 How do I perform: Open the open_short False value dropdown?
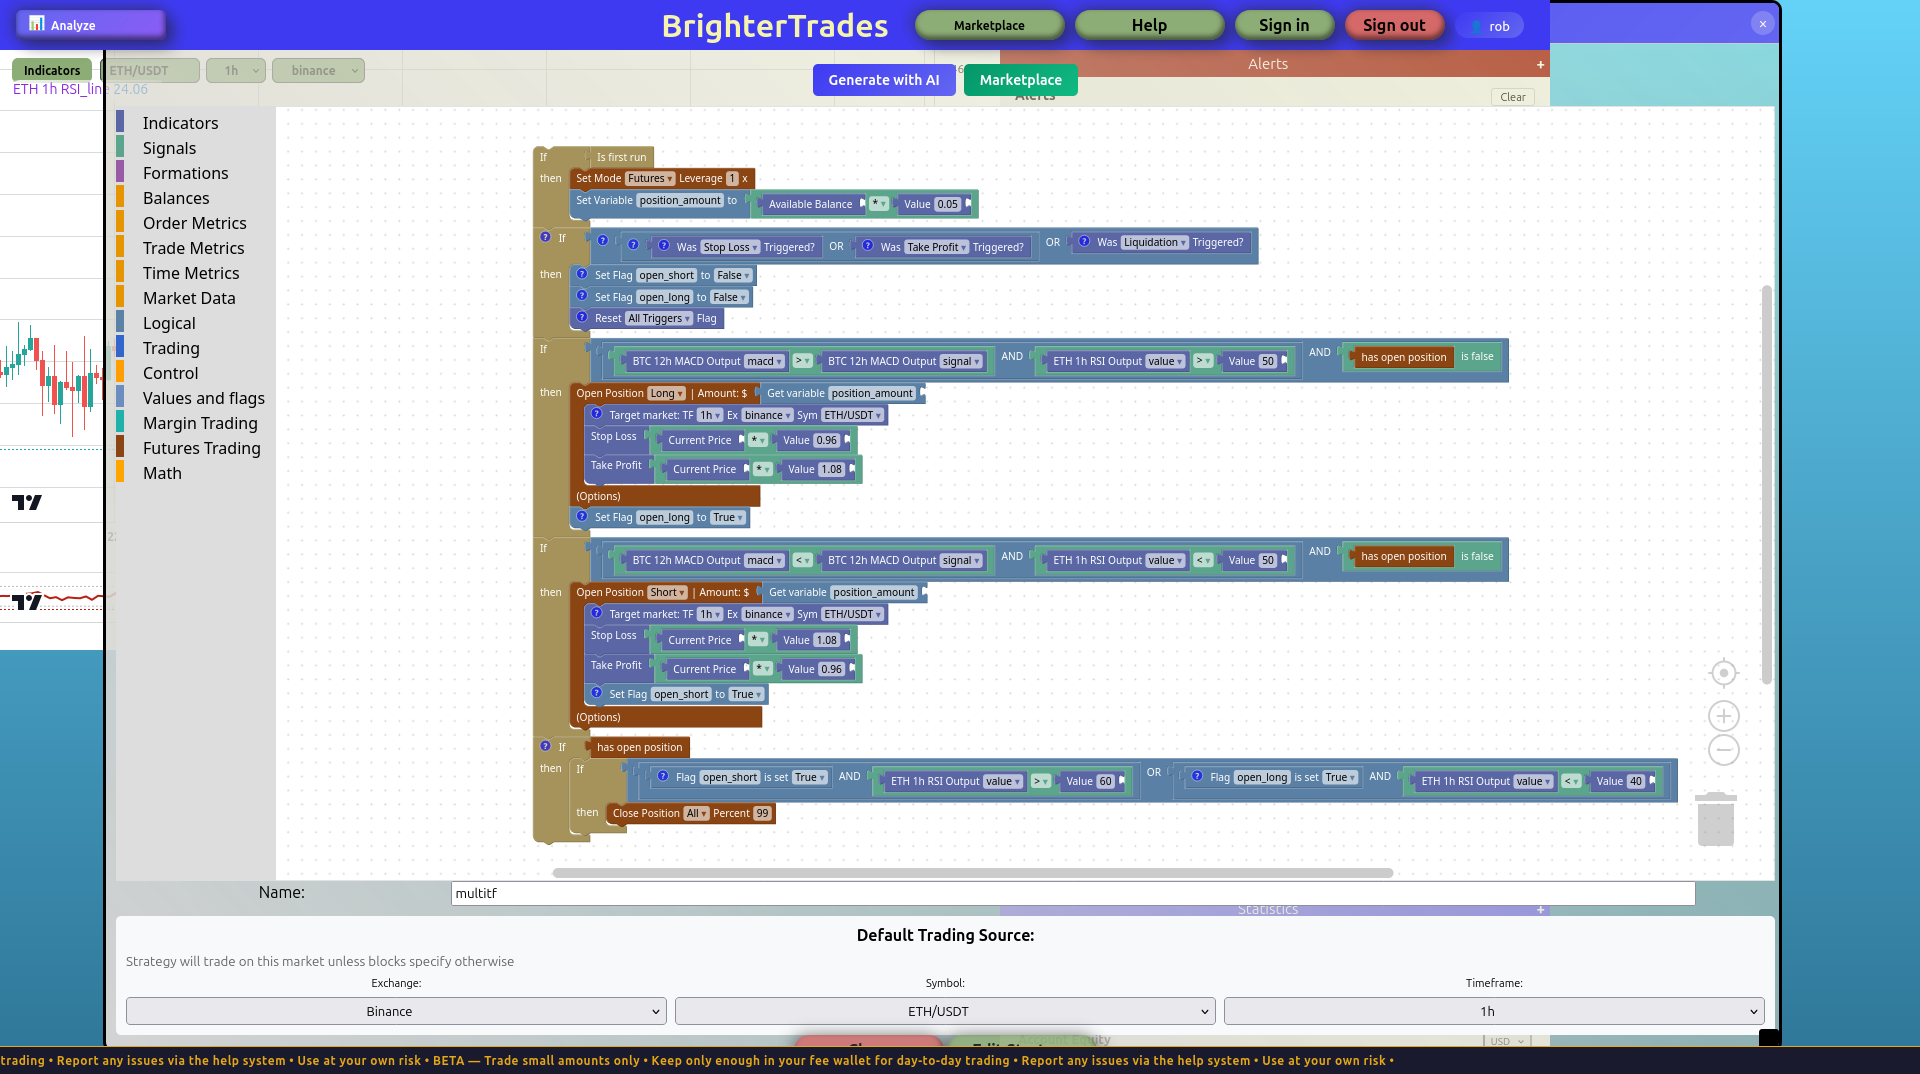(x=733, y=276)
